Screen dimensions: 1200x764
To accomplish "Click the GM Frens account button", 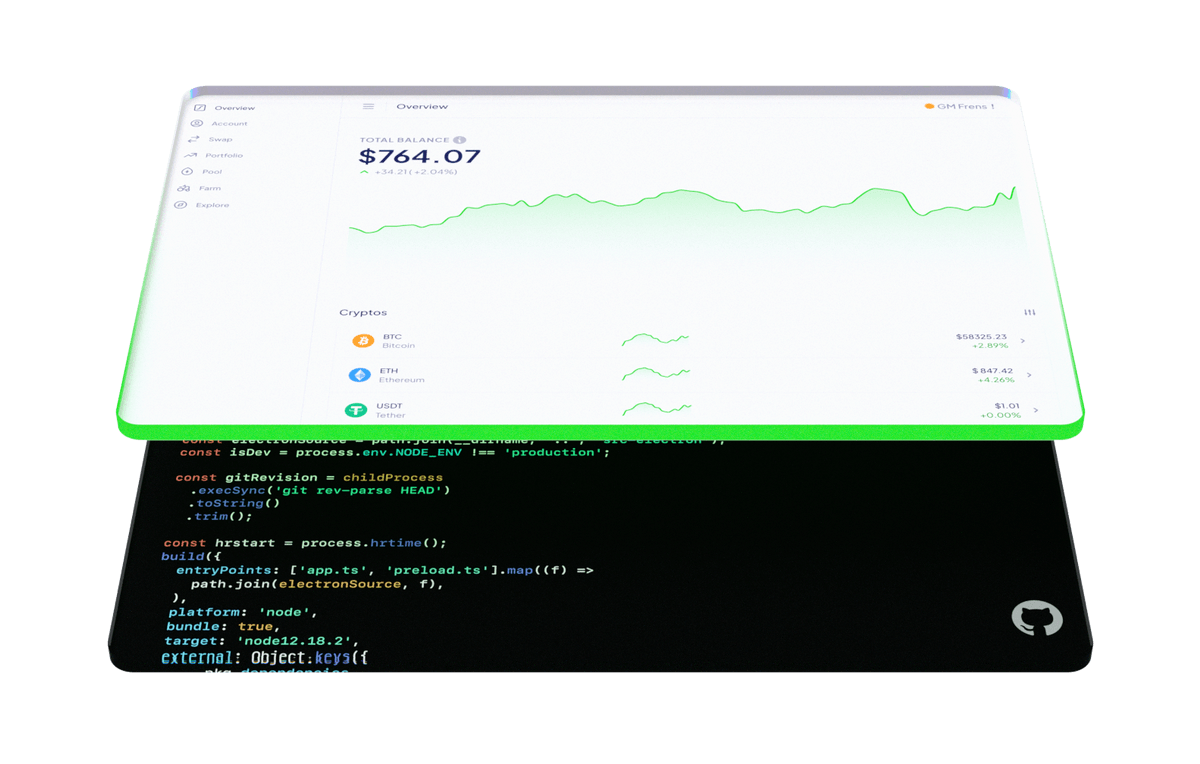I will [x=959, y=106].
